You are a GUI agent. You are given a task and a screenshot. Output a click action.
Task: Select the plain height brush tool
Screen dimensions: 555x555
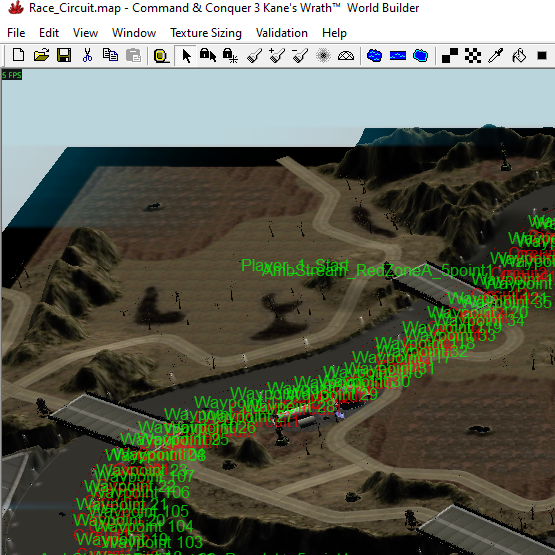coord(254,56)
